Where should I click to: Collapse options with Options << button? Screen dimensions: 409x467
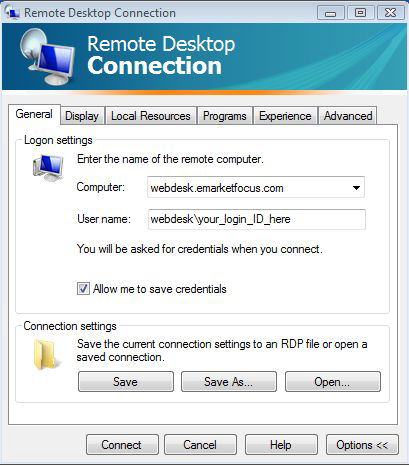(x=362, y=445)
